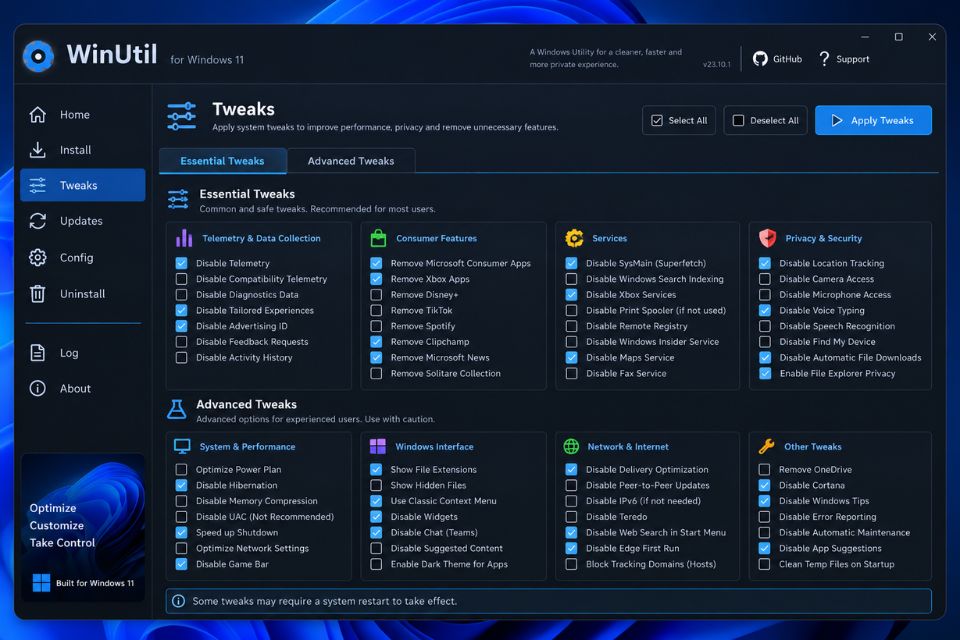Click the Advanced Tweaks flask icon

click(177, 409)
